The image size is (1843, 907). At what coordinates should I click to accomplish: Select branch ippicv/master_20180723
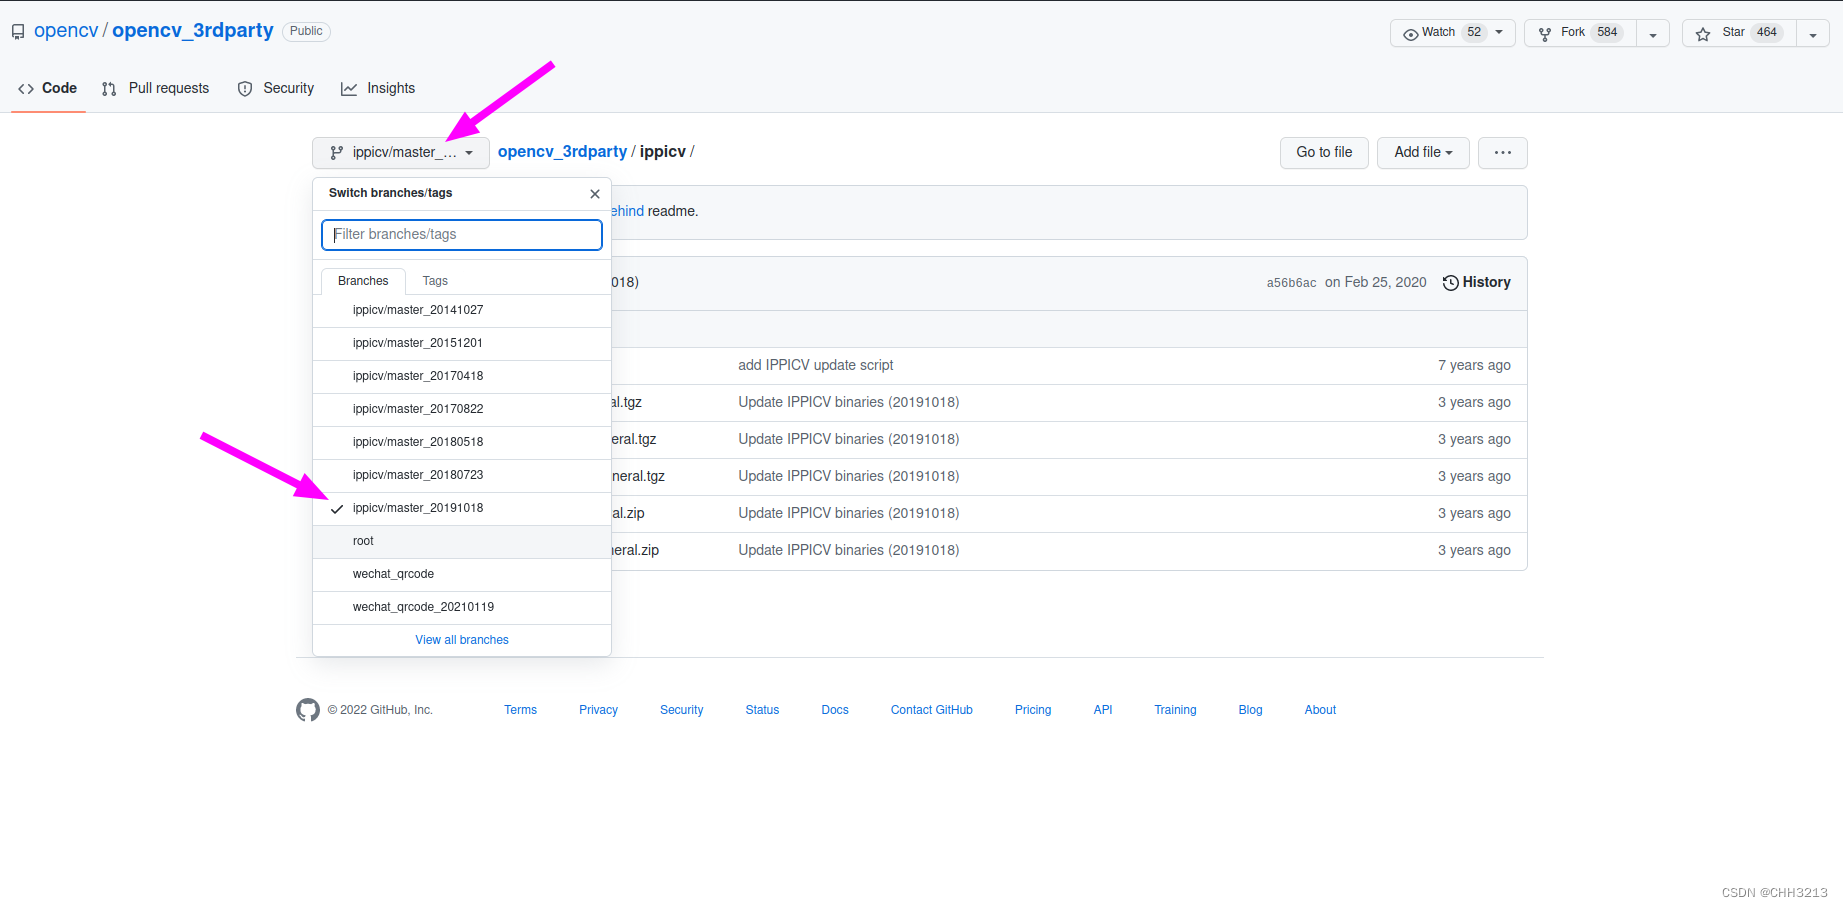point(462,475)
